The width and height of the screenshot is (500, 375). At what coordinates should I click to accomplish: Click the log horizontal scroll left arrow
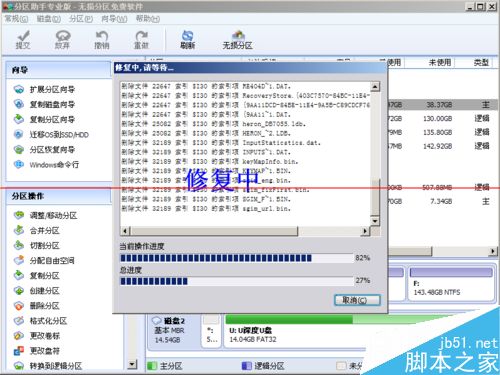pyautogui.click(x=125, y=231)
